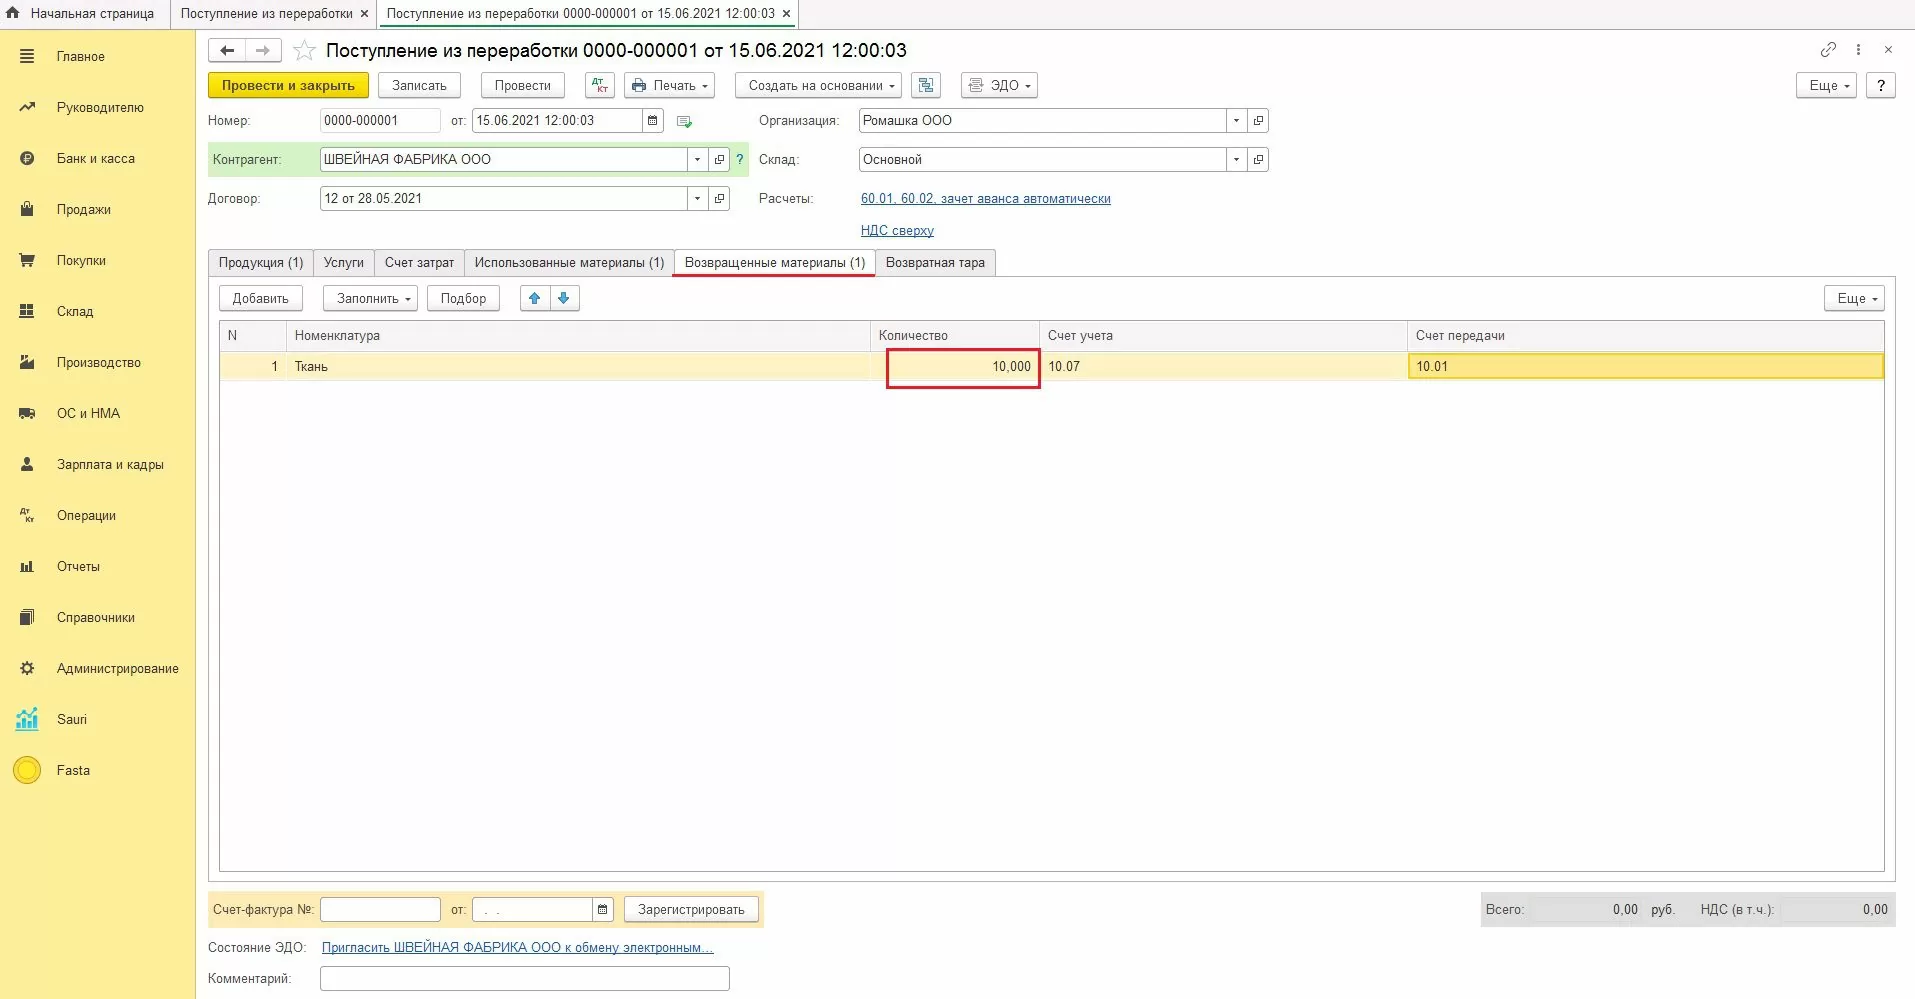This screenshot has width=1915, height=999.
Task: Open Банк и касса section
Action: 95,158
